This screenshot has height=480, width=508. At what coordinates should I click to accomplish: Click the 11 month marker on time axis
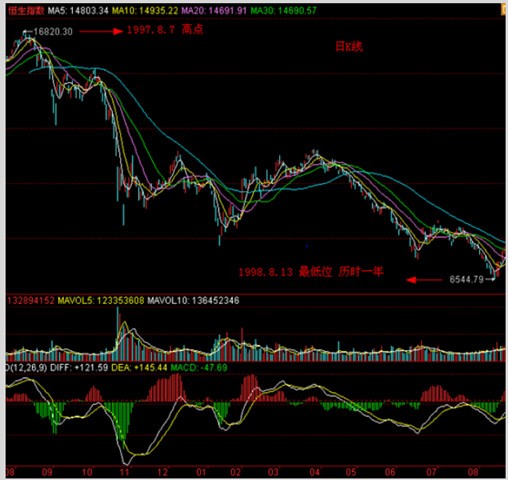click(x=124, y=472)
